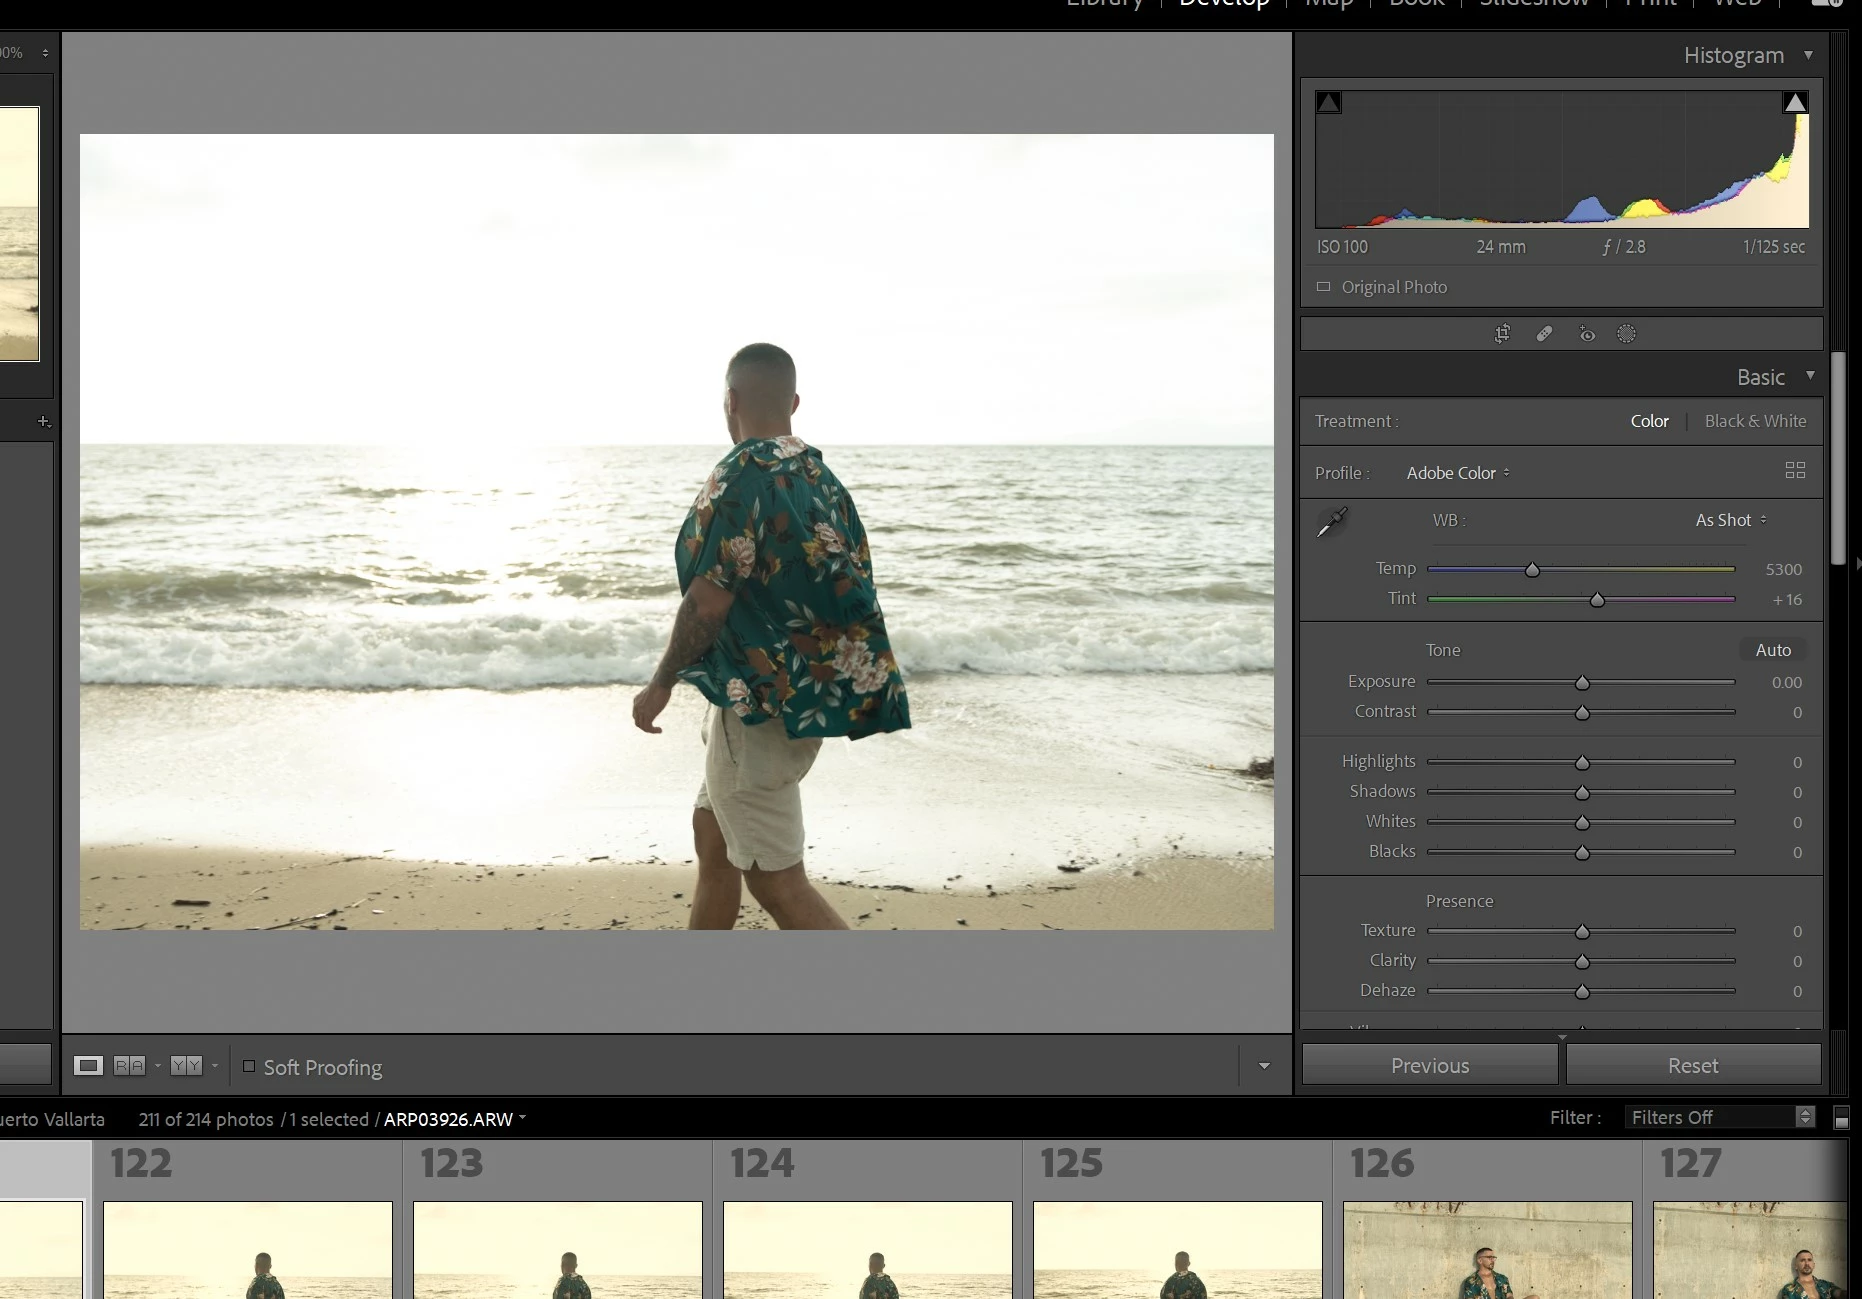The width and height of the screenshot is (1862, 1299).
Task: Open the Filters Off dropdown
Action: click(1722, 1117)
